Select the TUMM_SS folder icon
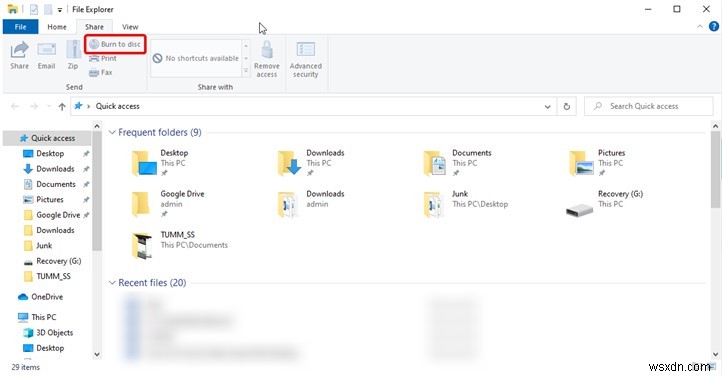The image size is (722, 377). tap(142, 245)
